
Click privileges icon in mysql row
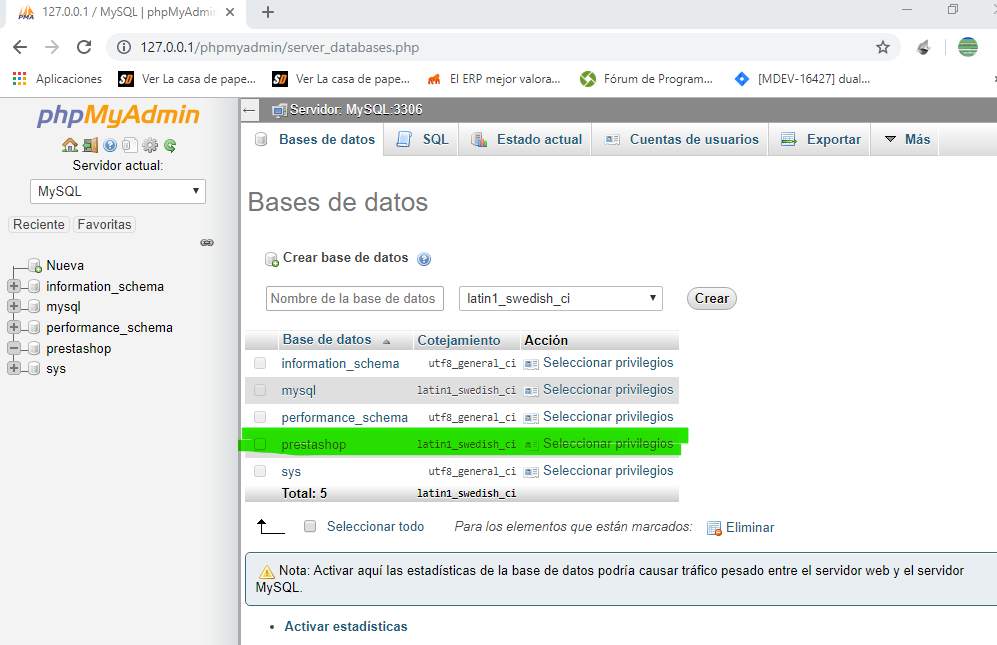click(531, 391)
